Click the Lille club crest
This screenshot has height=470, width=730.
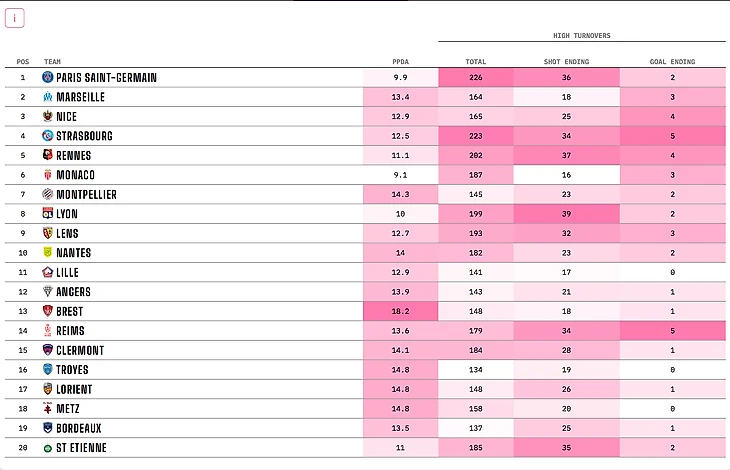[x=48, y=272]
